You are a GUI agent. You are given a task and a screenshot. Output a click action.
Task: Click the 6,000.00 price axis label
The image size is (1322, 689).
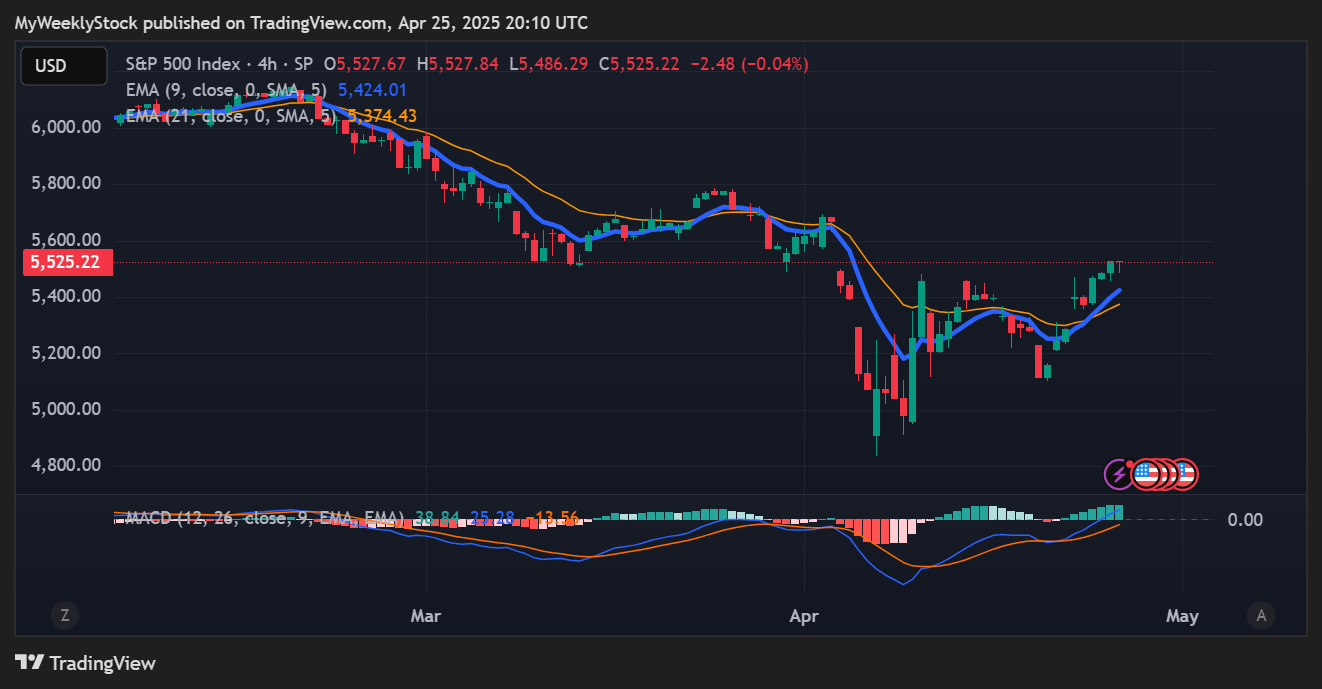[x=66, y=127]
